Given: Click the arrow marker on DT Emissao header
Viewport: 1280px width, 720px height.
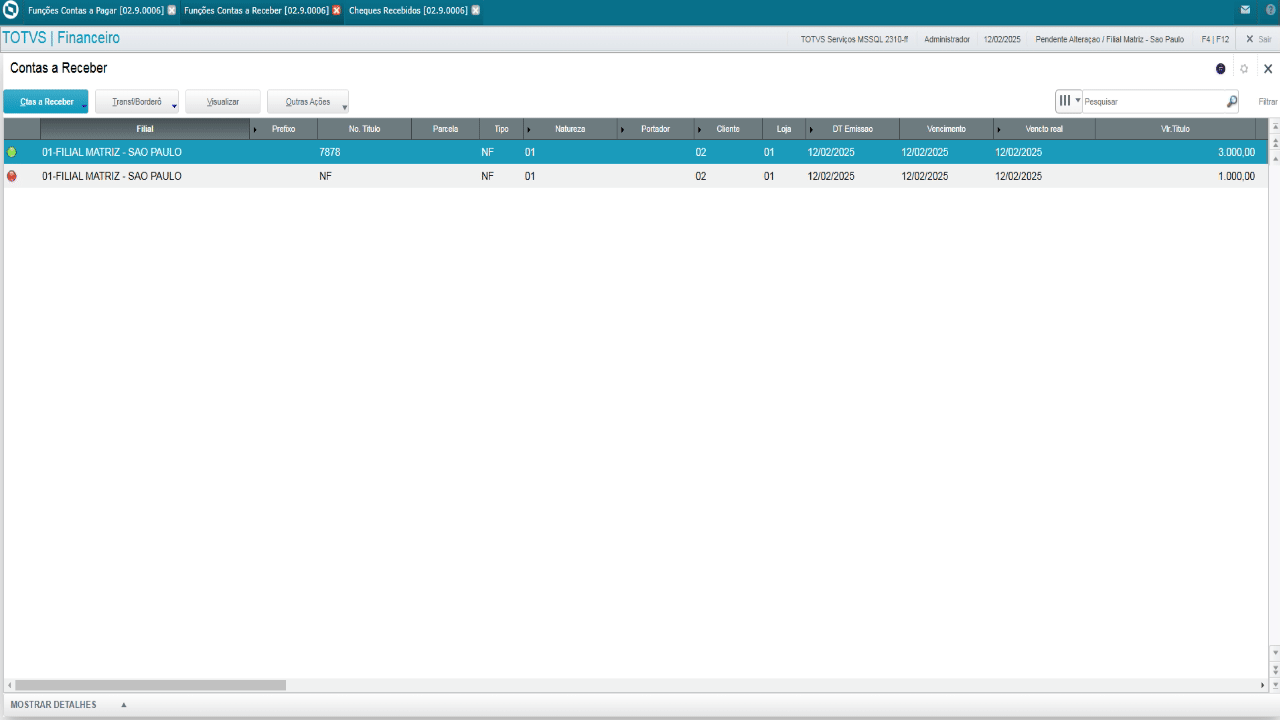Looking at the screenshot, I should tap(811, 130).
